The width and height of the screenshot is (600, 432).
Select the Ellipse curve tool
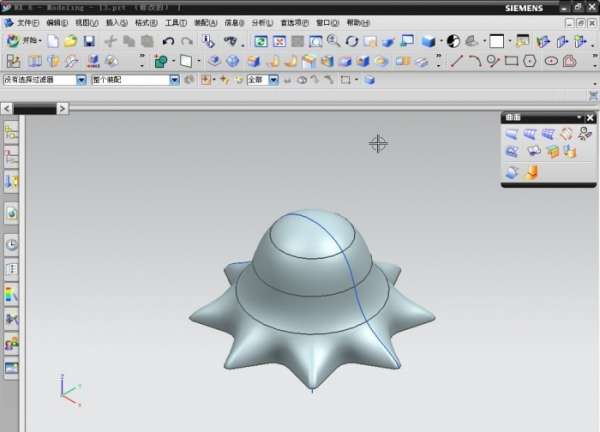coord(550,61)
